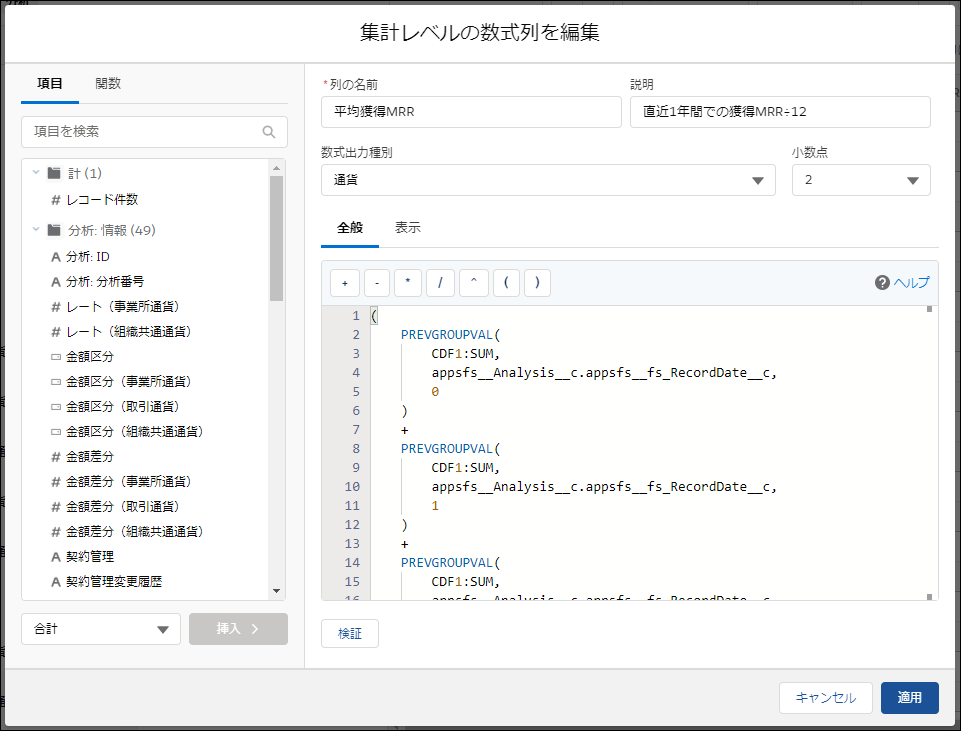This screenshot has width=961, height=731.
Task: Switch to the 表示 tab
Action: (x=407, y=228)
